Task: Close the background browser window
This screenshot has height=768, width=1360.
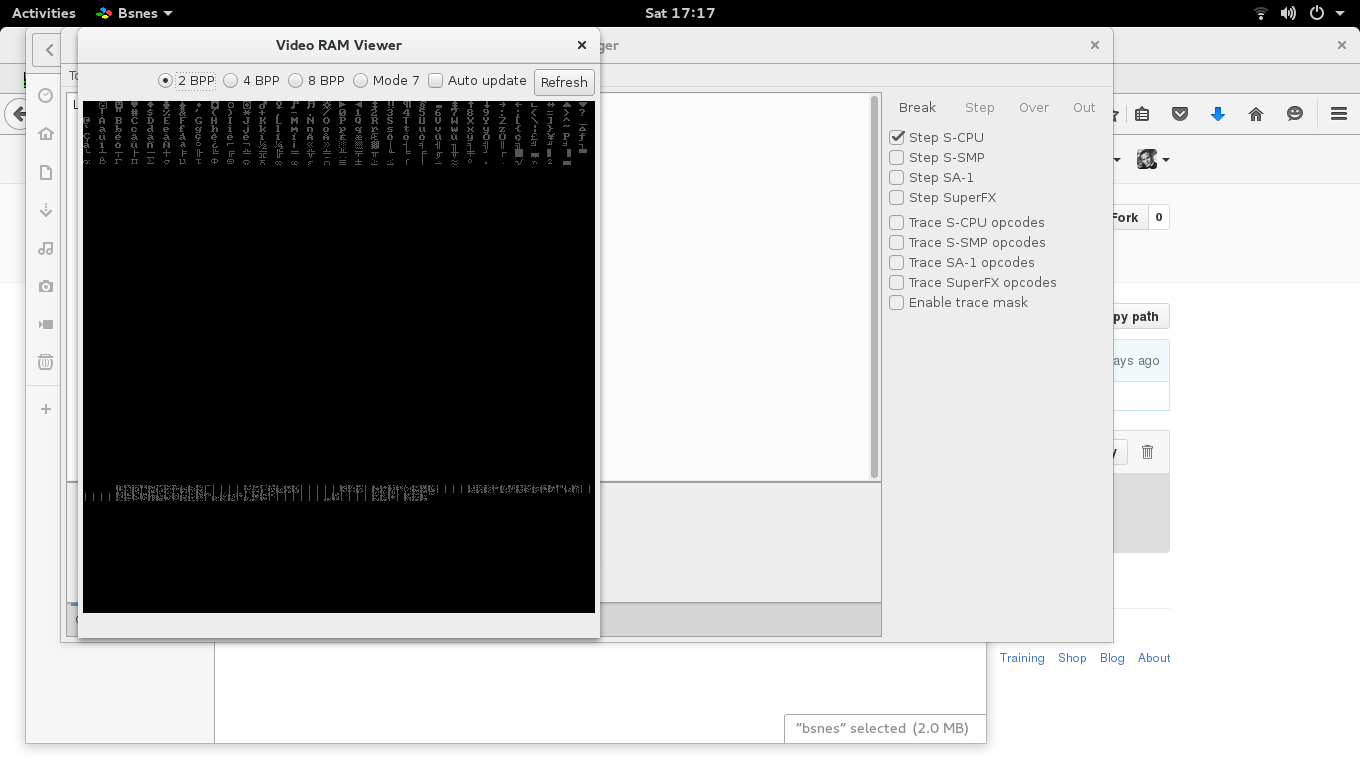Action: pos(1342,45)
